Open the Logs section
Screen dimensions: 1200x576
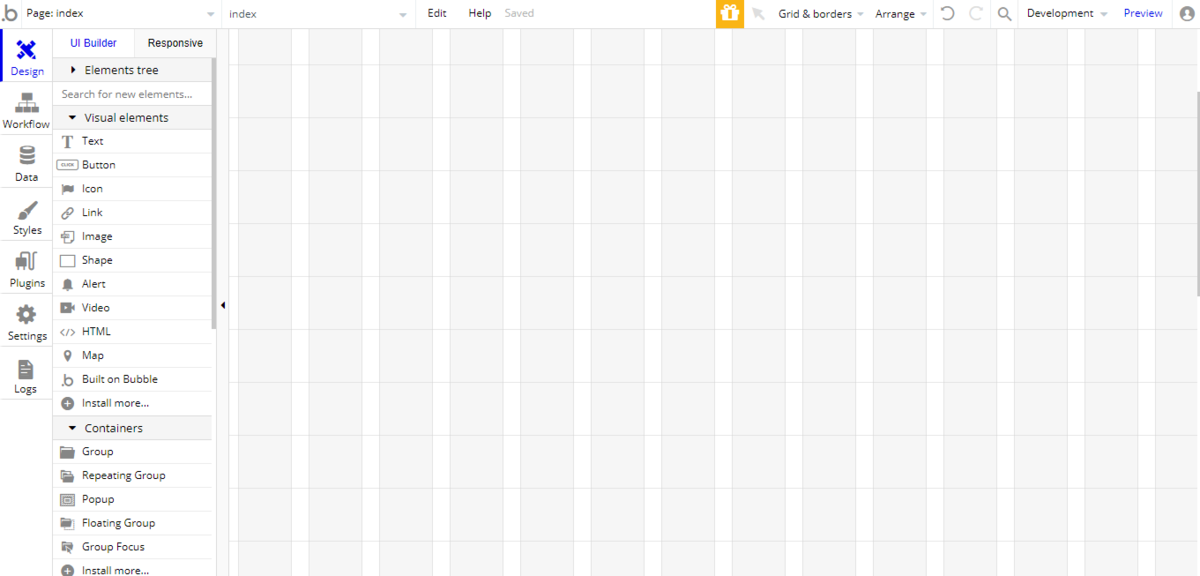point(27,375)
